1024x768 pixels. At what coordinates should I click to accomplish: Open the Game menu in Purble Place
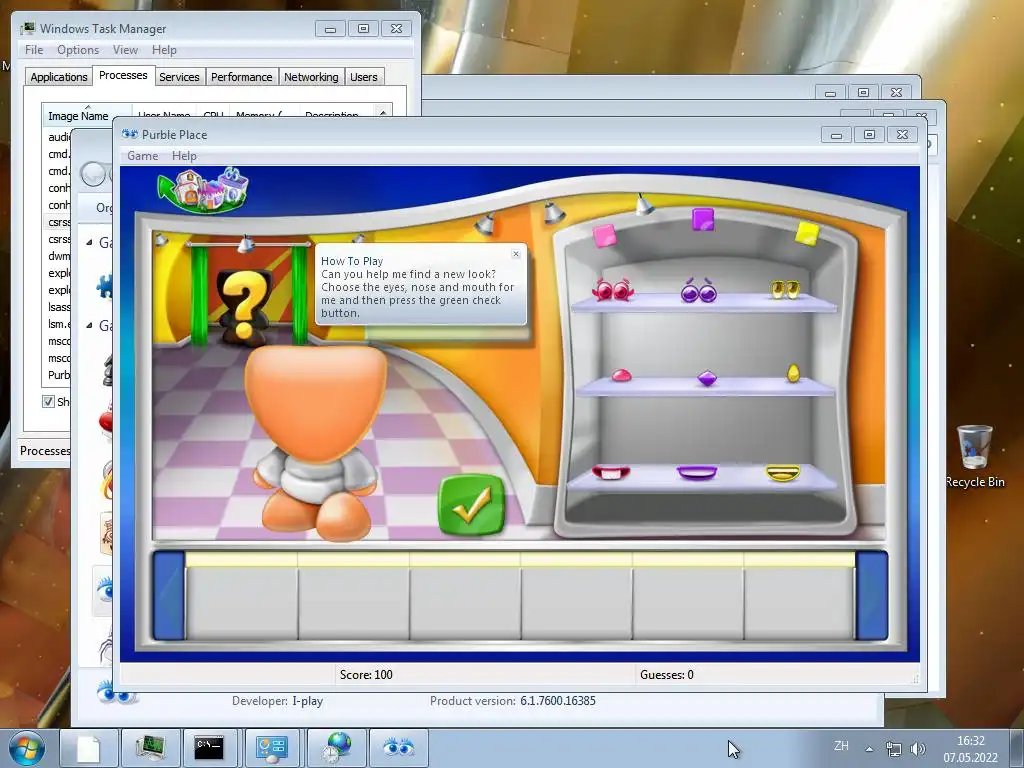142,155
